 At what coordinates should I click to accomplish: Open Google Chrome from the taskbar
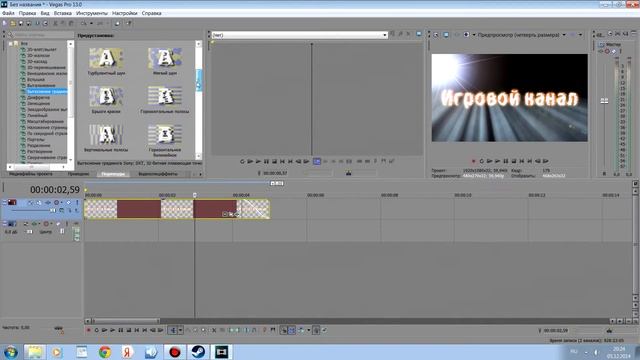pos(104,352)
